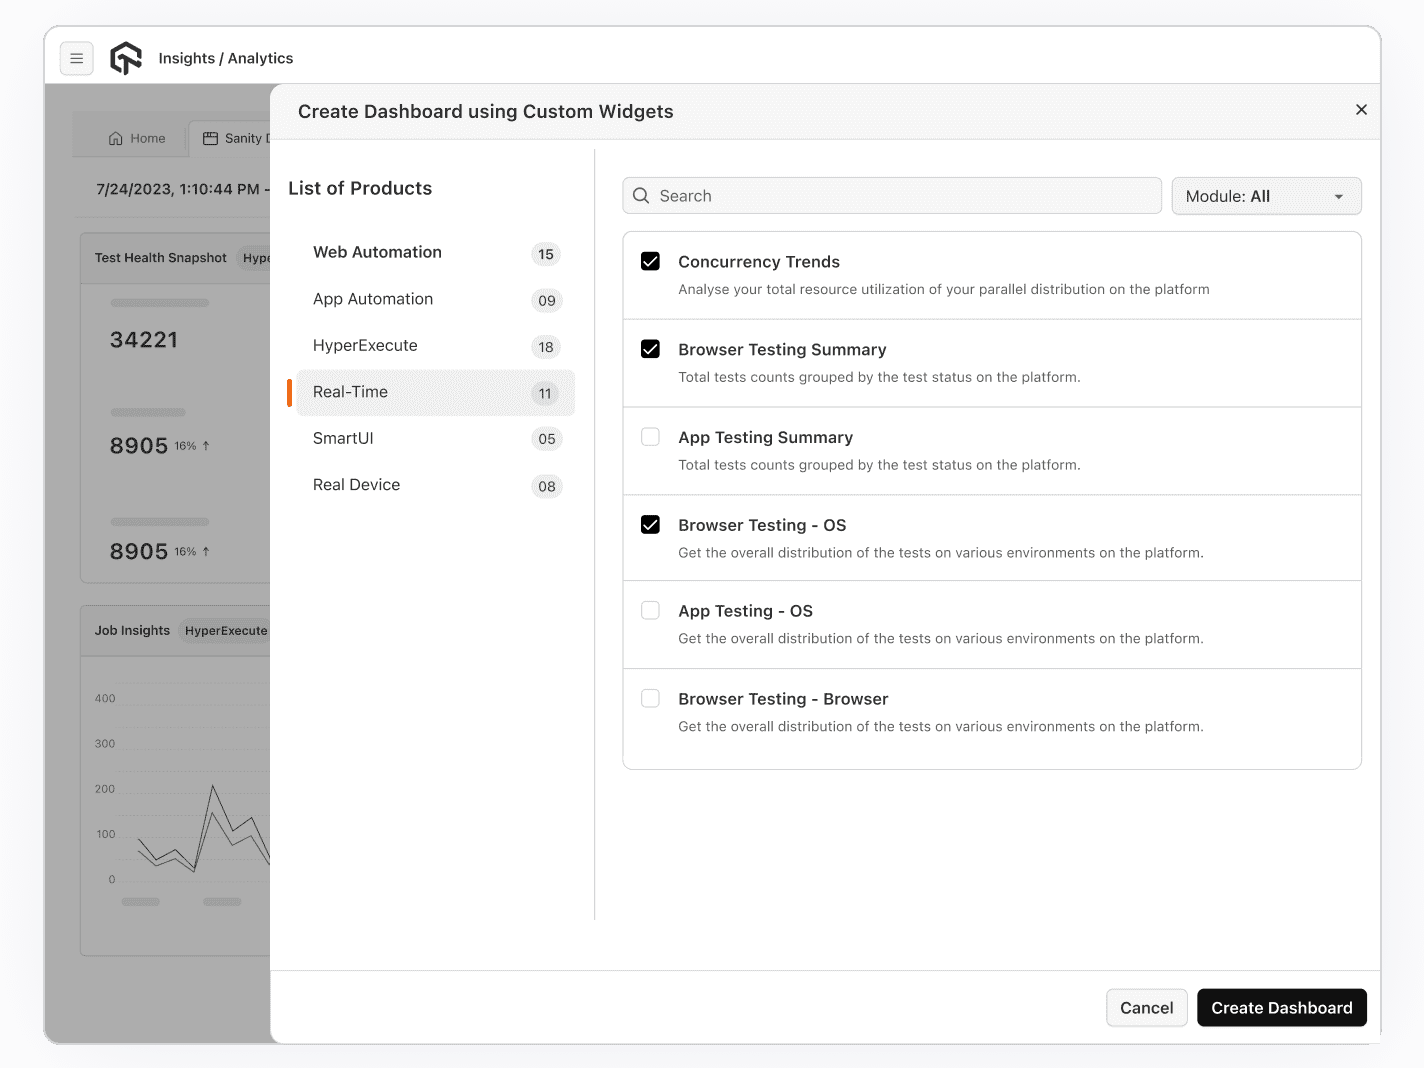Open the Module: All dropdown
1424x1068 pixels.
tap(1266, 196)
